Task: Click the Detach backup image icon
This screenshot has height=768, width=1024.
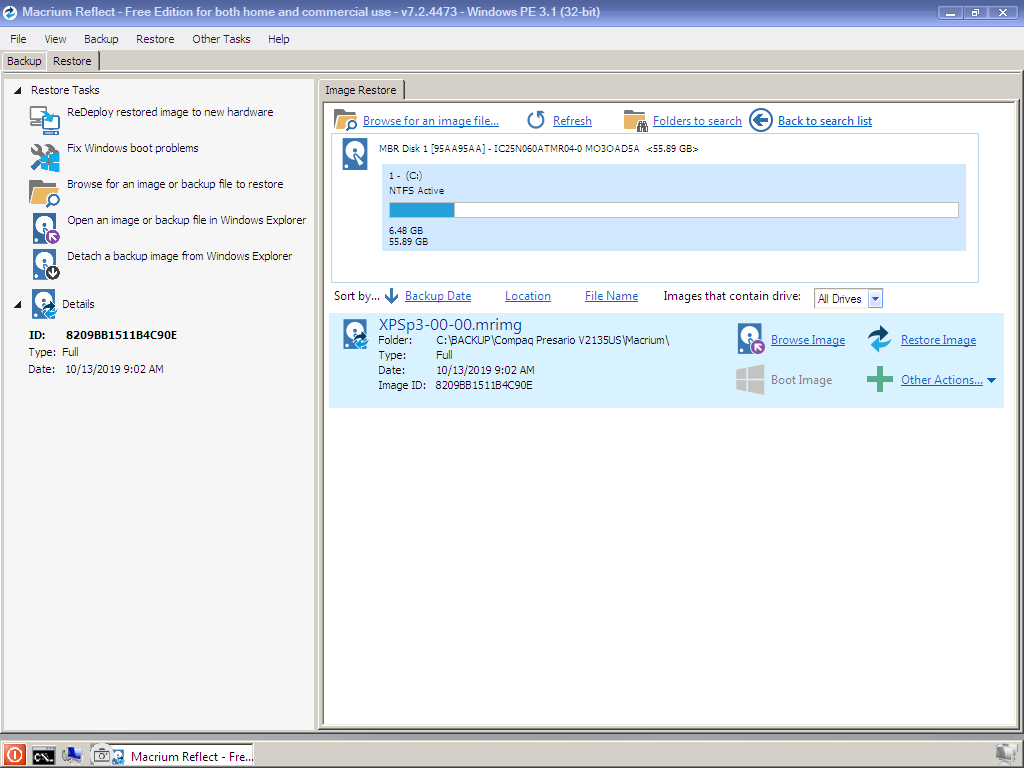Action: pyautogui.click(x=46, y=264)
